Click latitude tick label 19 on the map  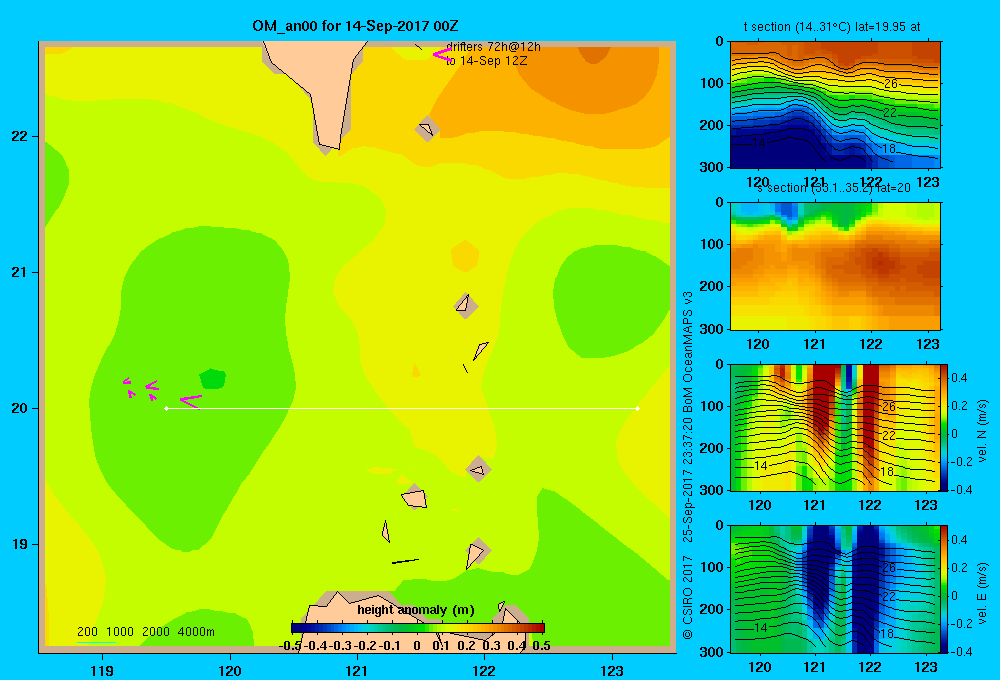point(20,544)
